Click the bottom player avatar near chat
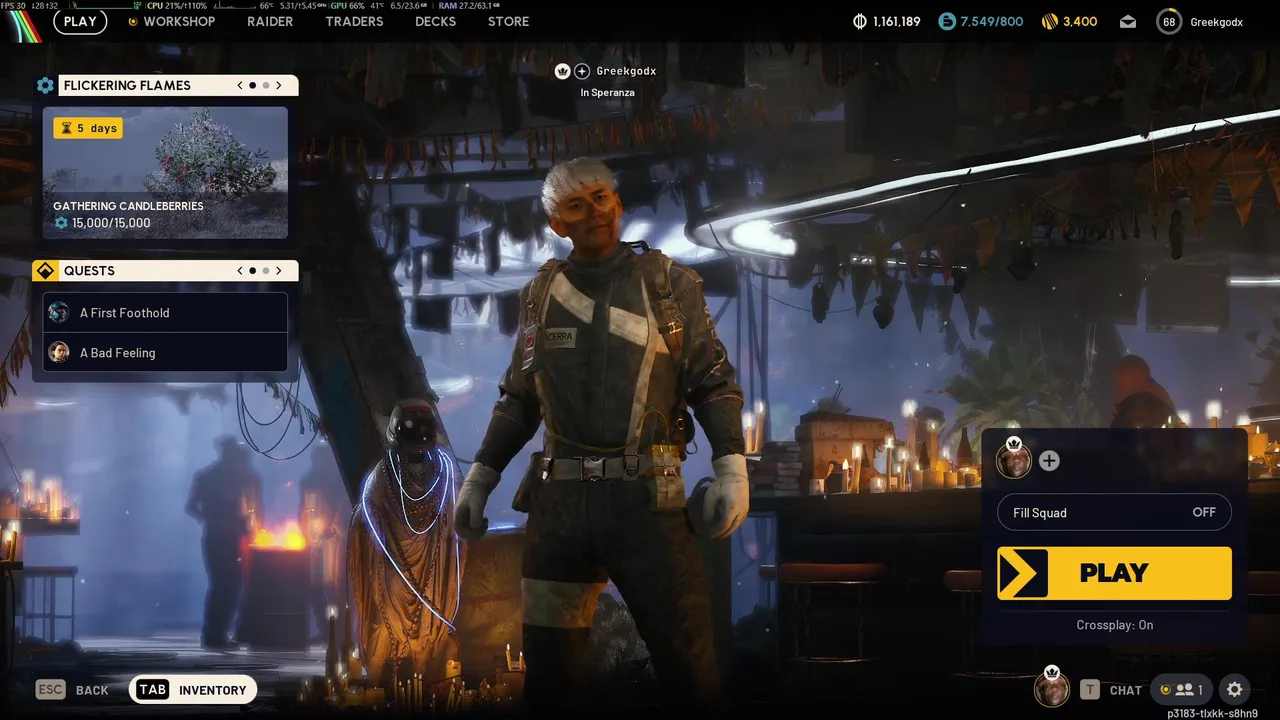The width and height of the screenshot is (1280, 720). click(x=1051, y=689)
